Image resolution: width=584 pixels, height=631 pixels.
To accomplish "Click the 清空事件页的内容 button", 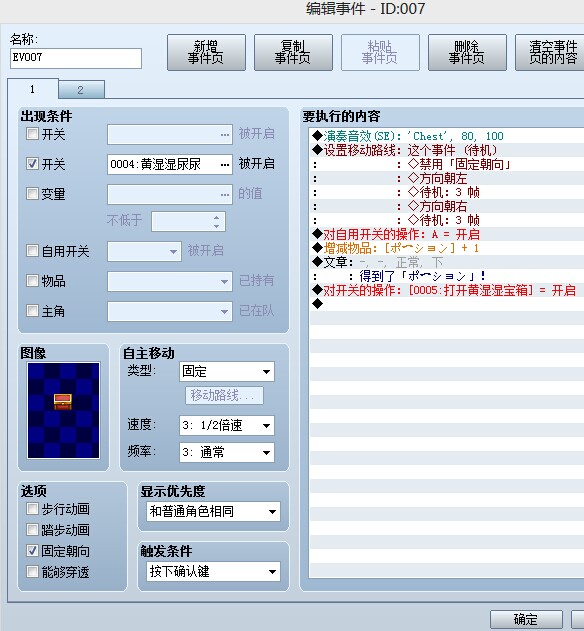I will click(551, 52).
